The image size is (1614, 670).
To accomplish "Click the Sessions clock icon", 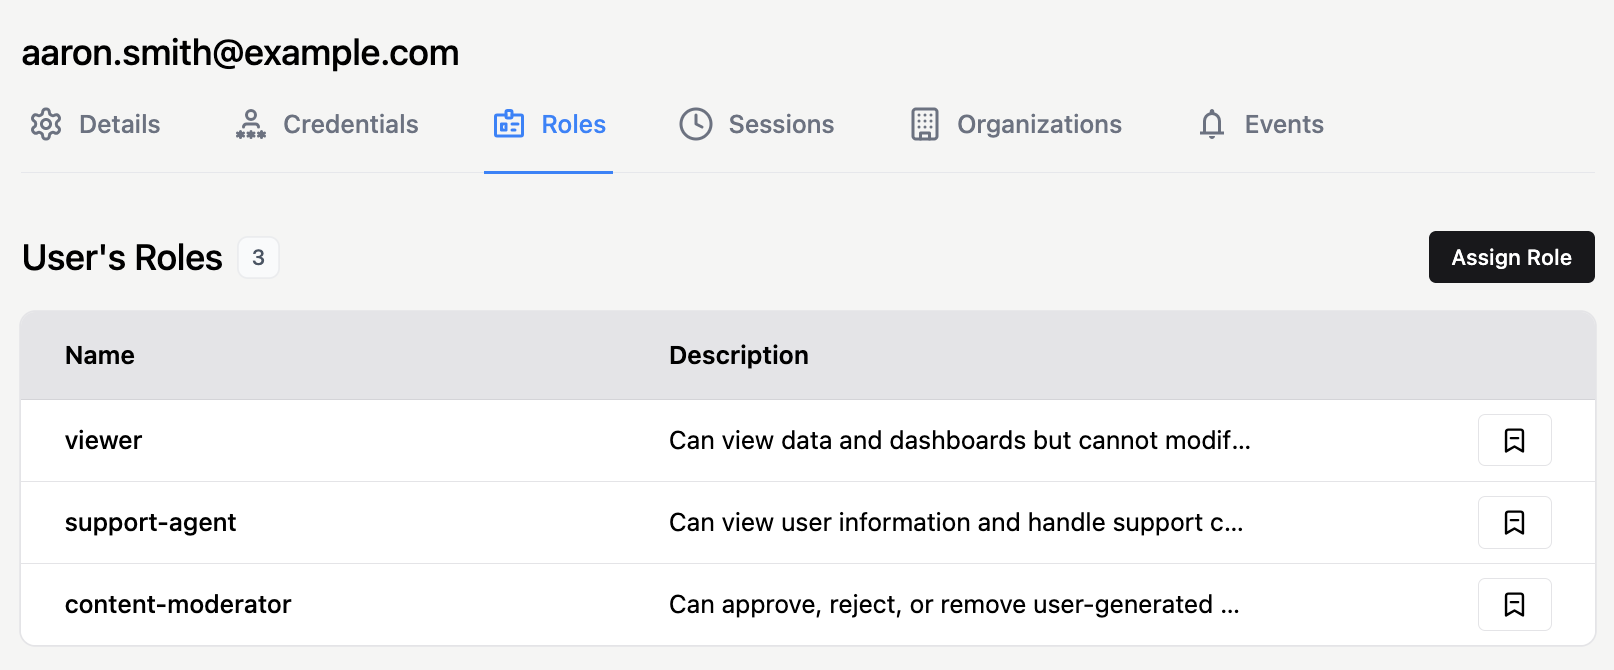I will (x=696, y=124).
